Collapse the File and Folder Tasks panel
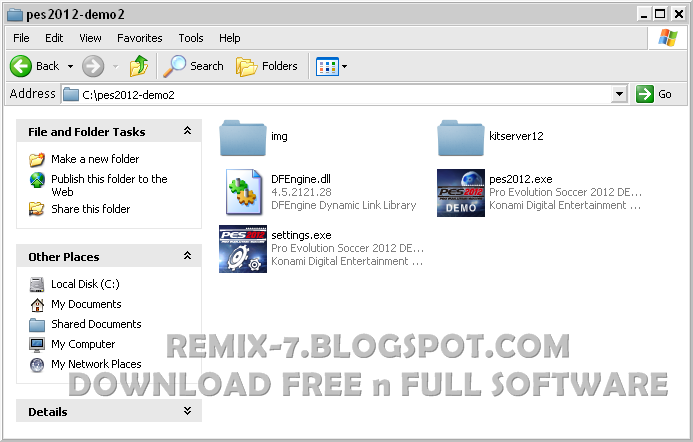693x442 pixels. pos(187,131)
